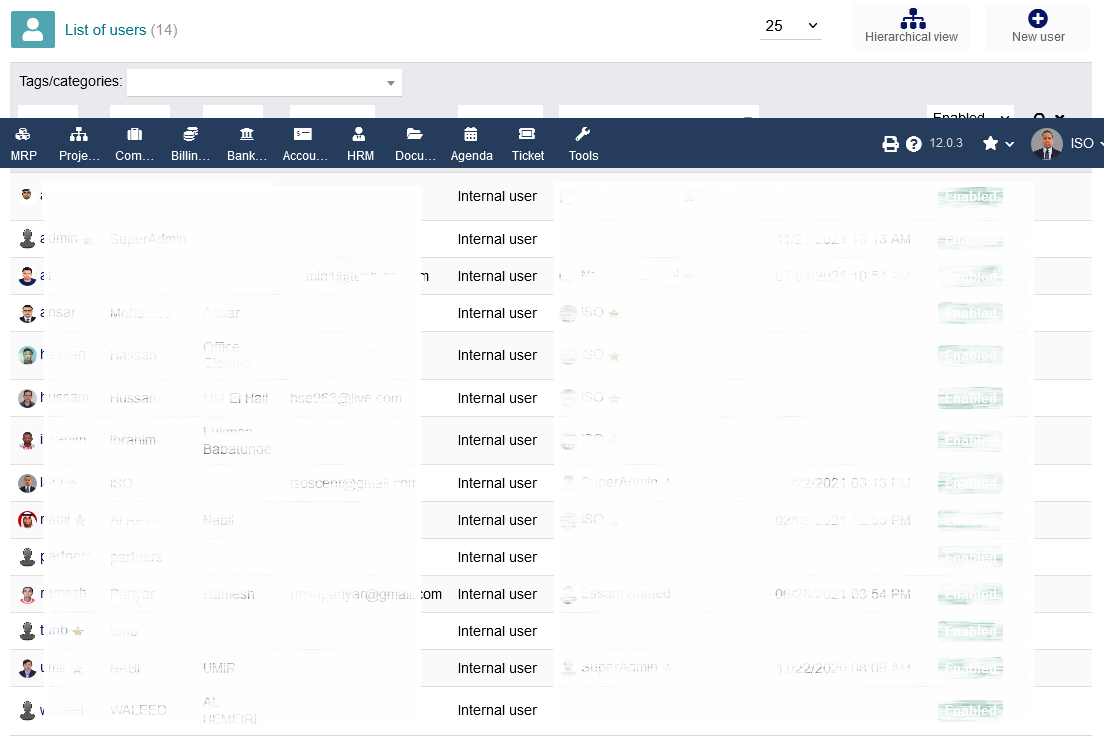Open the Bank module icon

[x=246, y=134]
